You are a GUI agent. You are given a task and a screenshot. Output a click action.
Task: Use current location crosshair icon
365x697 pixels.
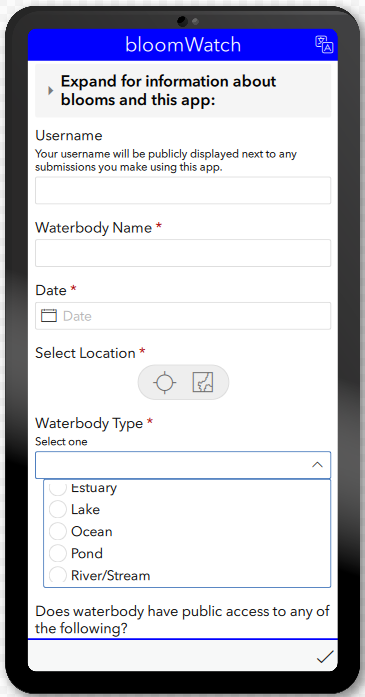164,382
